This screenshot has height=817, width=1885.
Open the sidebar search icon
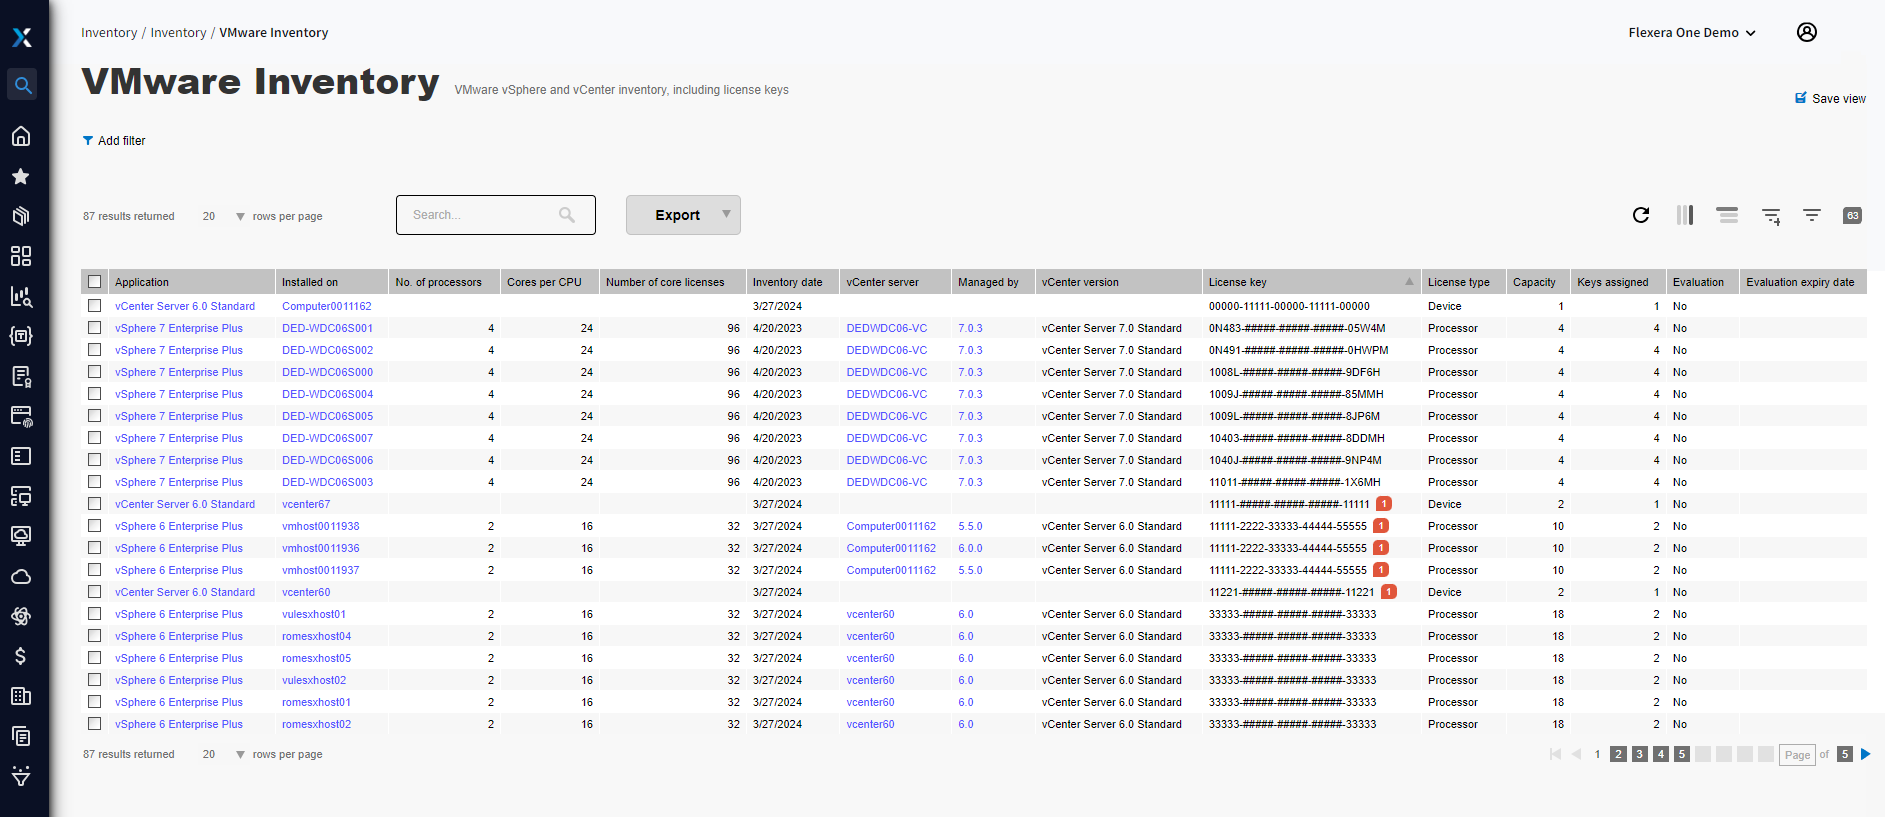click(x=22, y=85)
